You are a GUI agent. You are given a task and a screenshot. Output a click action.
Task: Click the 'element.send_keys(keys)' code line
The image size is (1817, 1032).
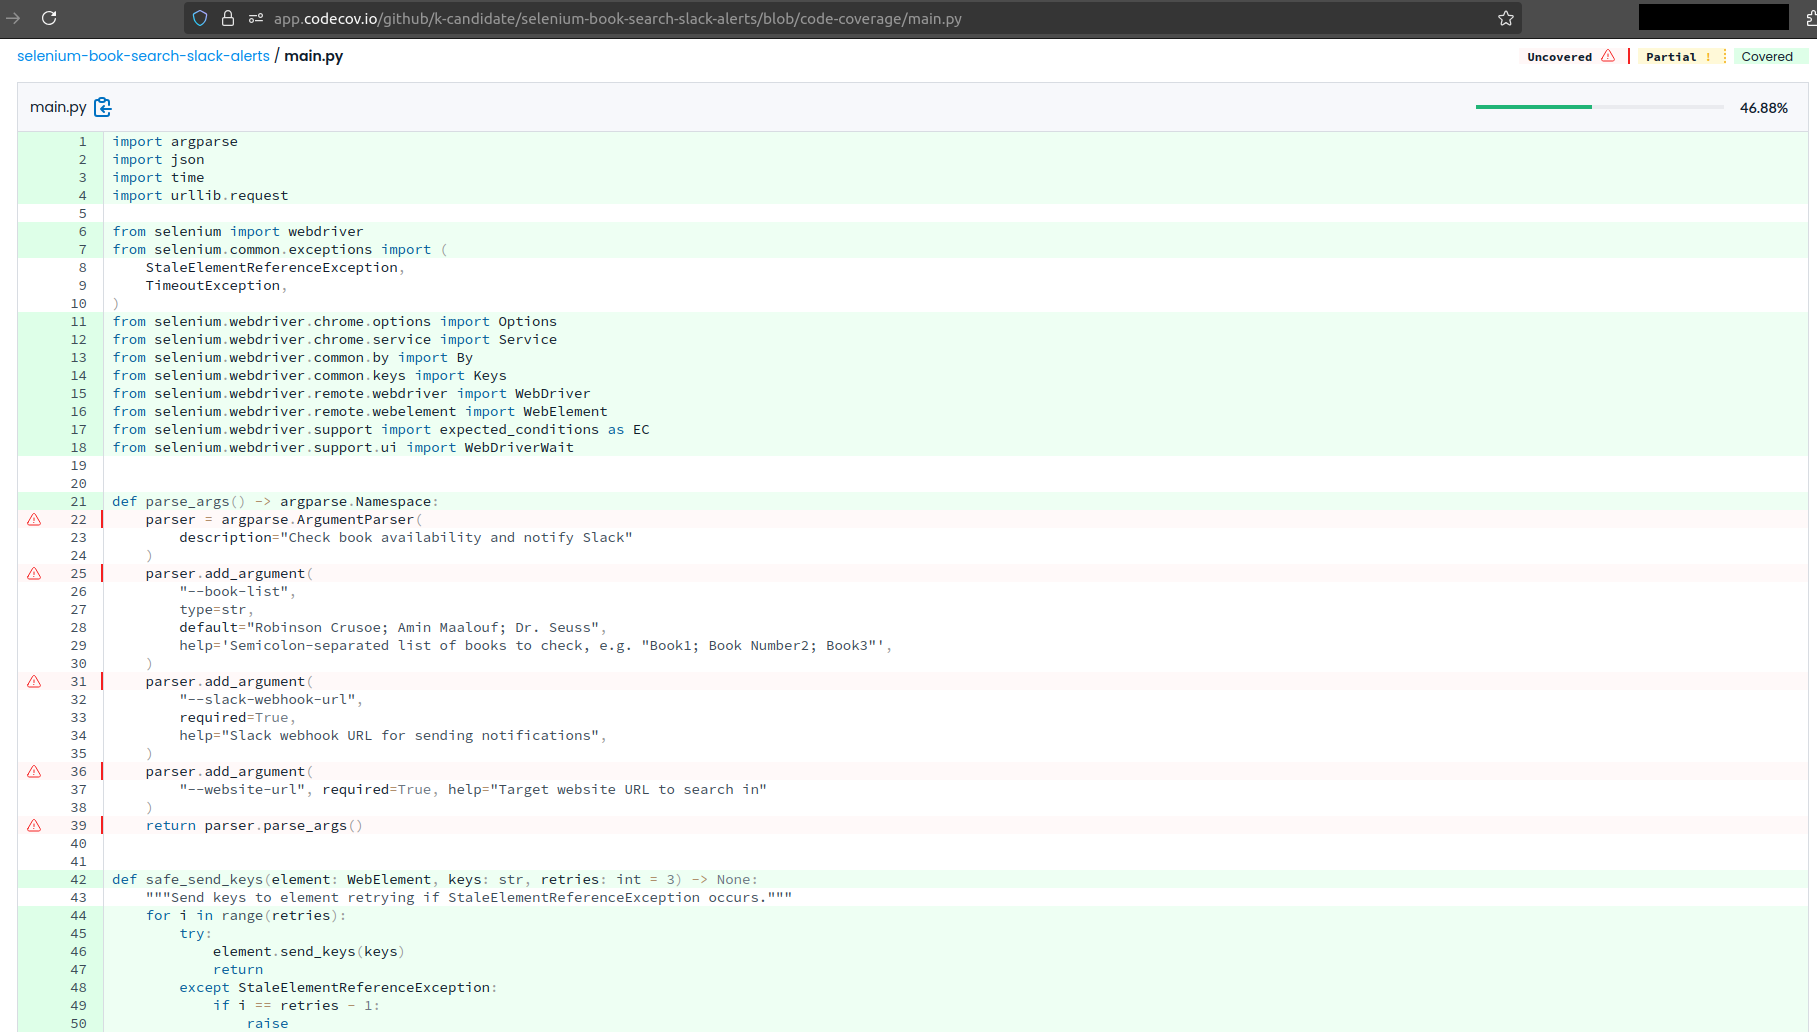[309, 952]
